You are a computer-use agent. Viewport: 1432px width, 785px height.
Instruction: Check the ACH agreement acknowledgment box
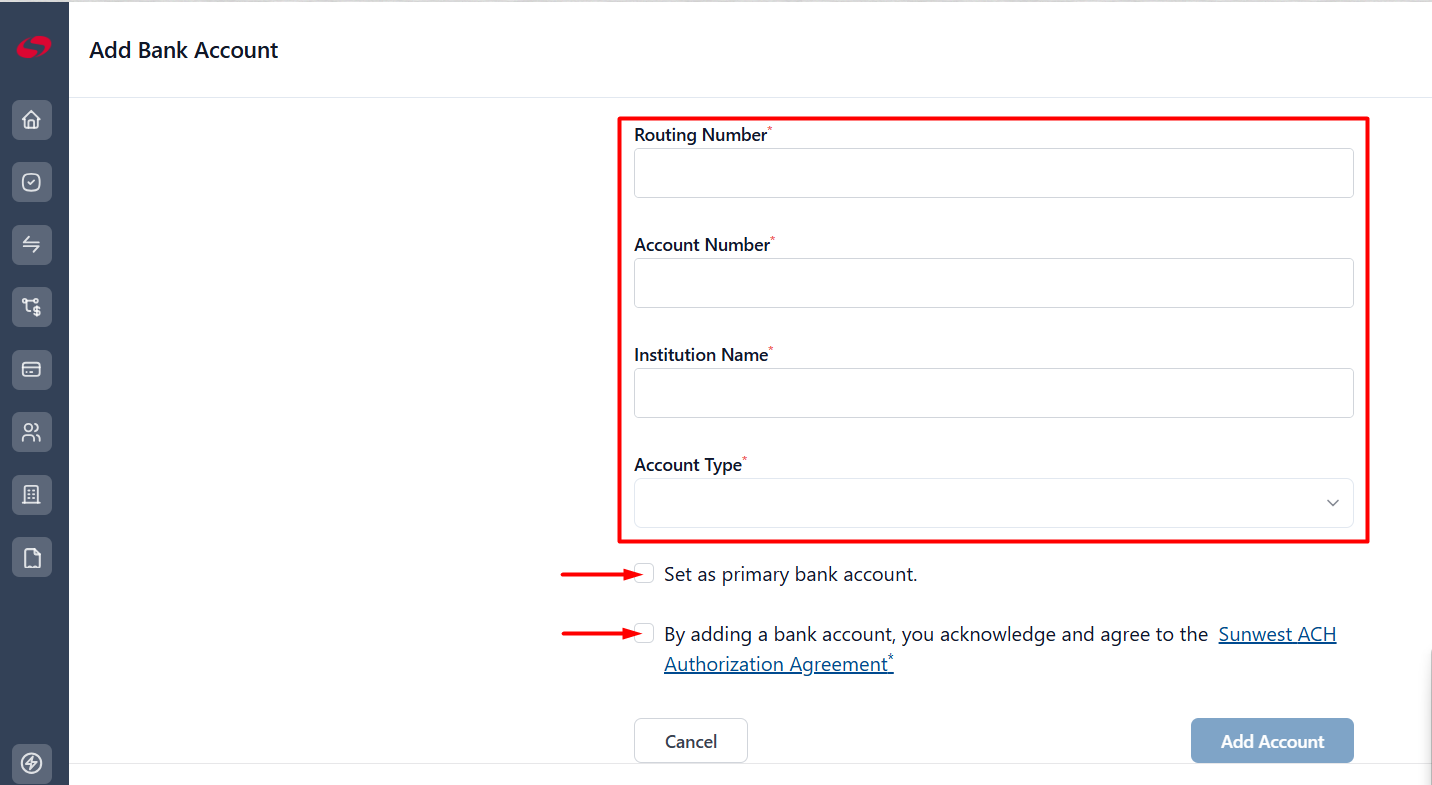point(645,633)
